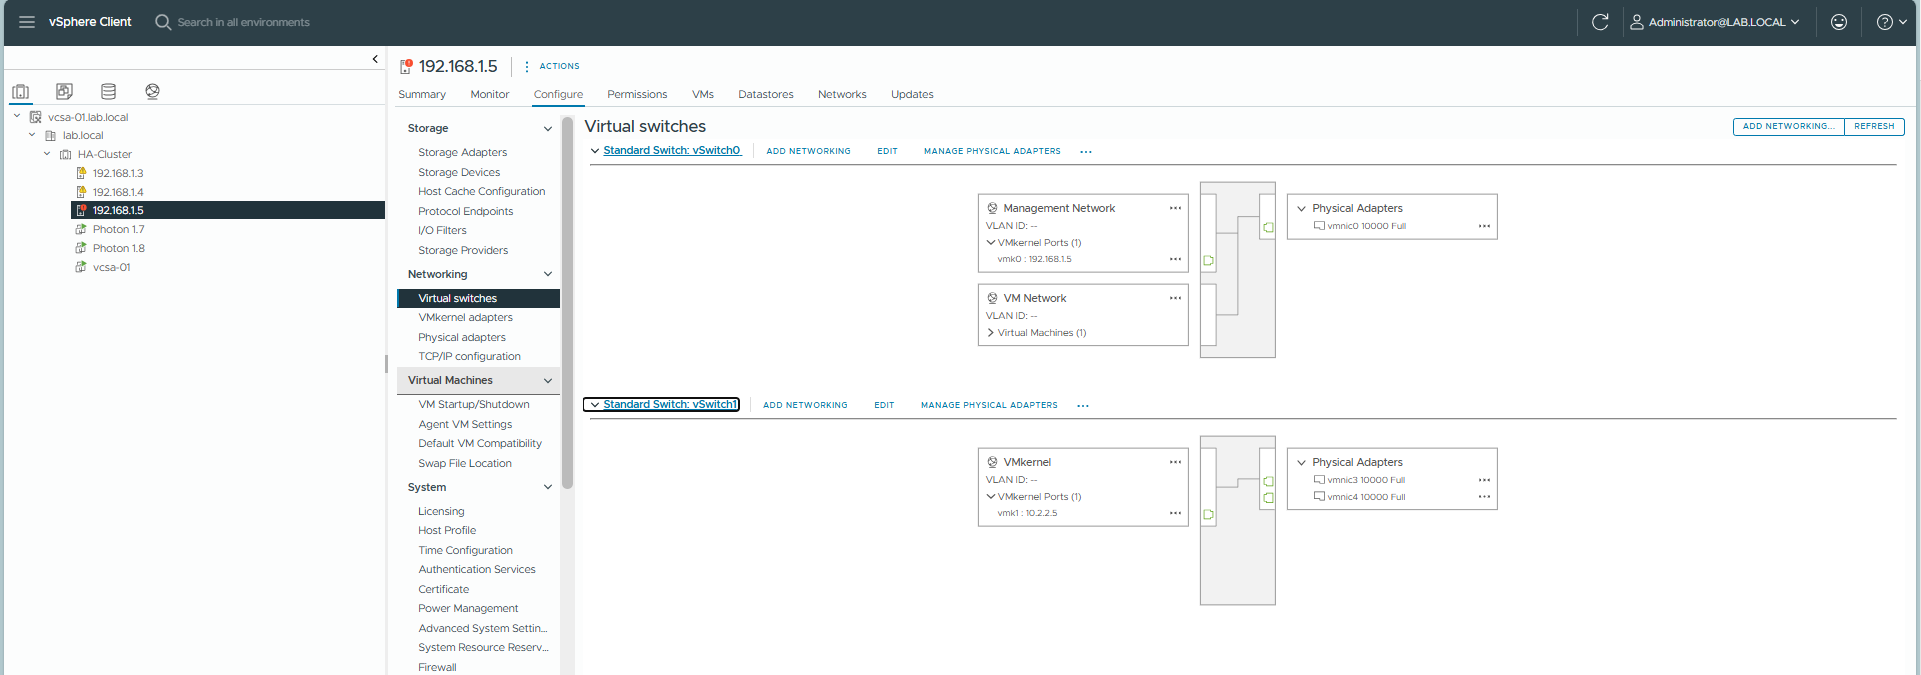
Task: Open vmnic0 adapter options ellipsis
Action: click(x=1484, y=226)
